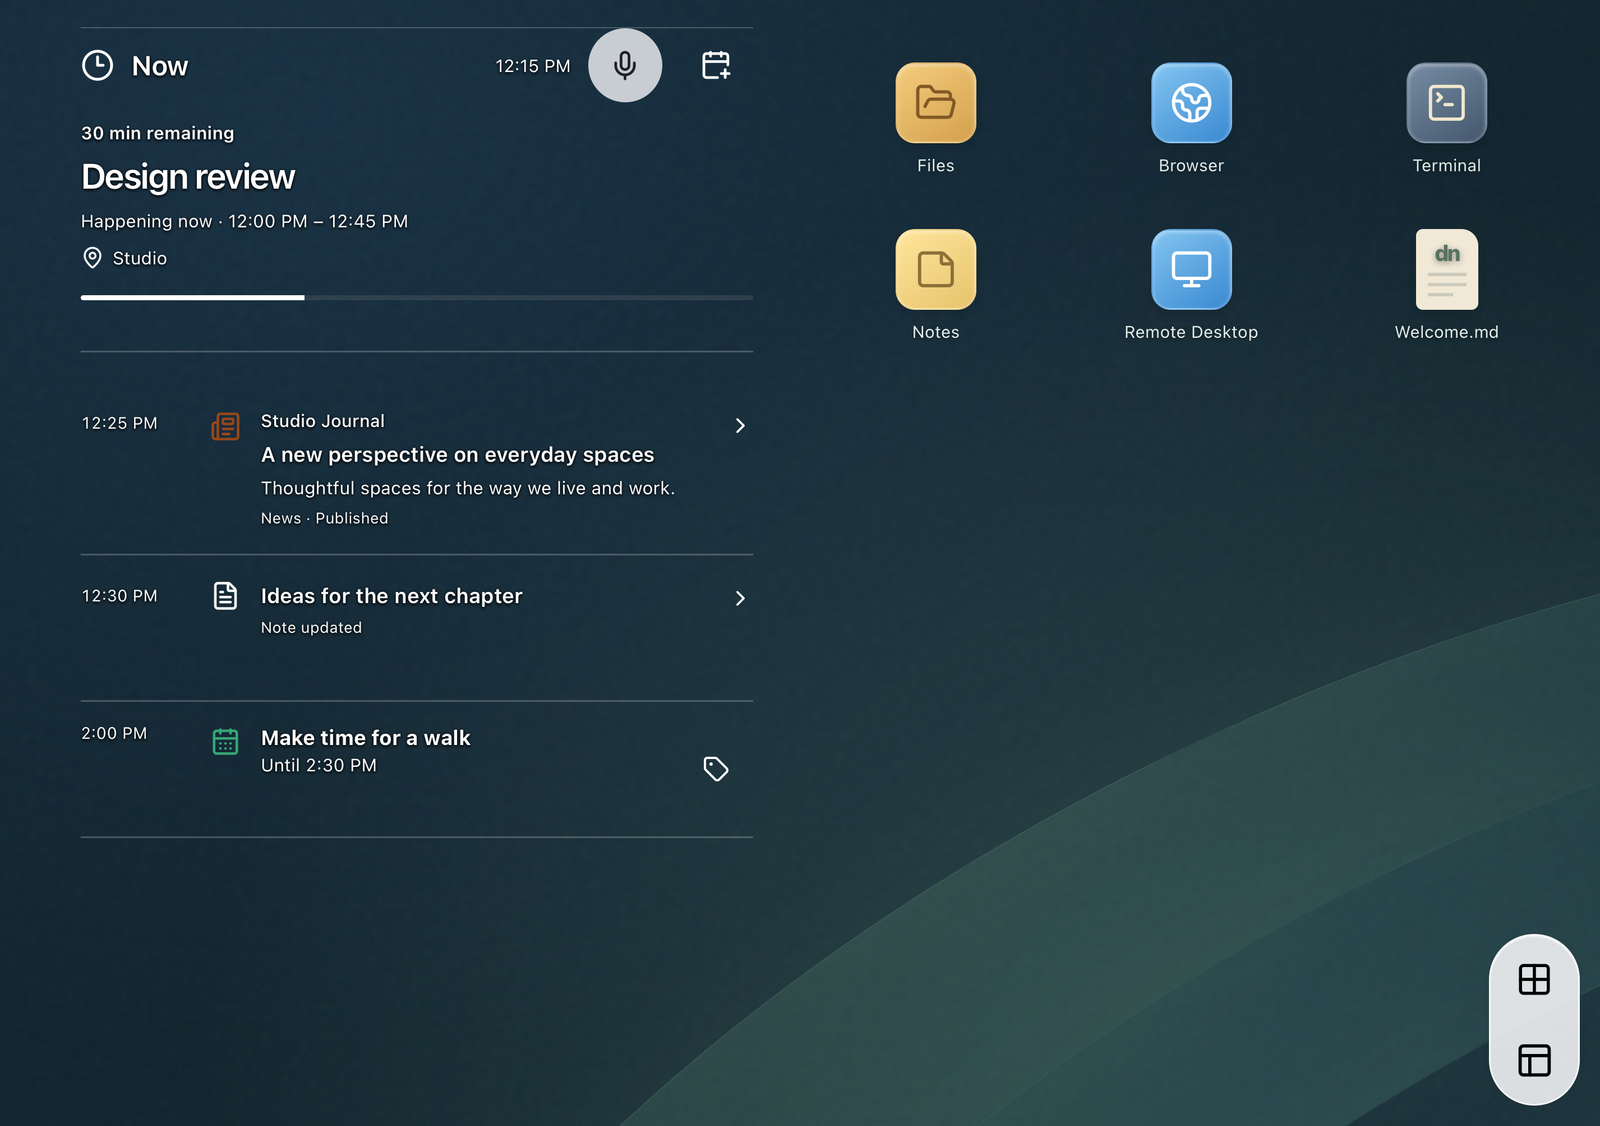Click the tag icon on the walk event
1600x1126 pixels.
click(716, 768)
